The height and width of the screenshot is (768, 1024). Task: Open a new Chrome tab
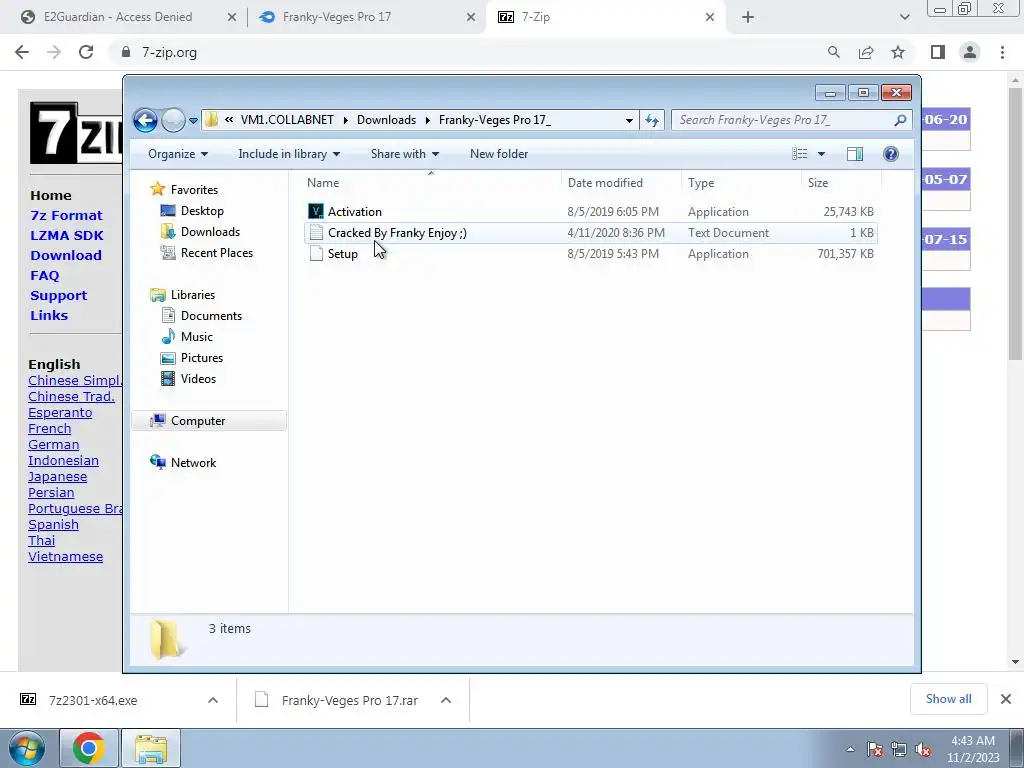[x=748, y=17]
